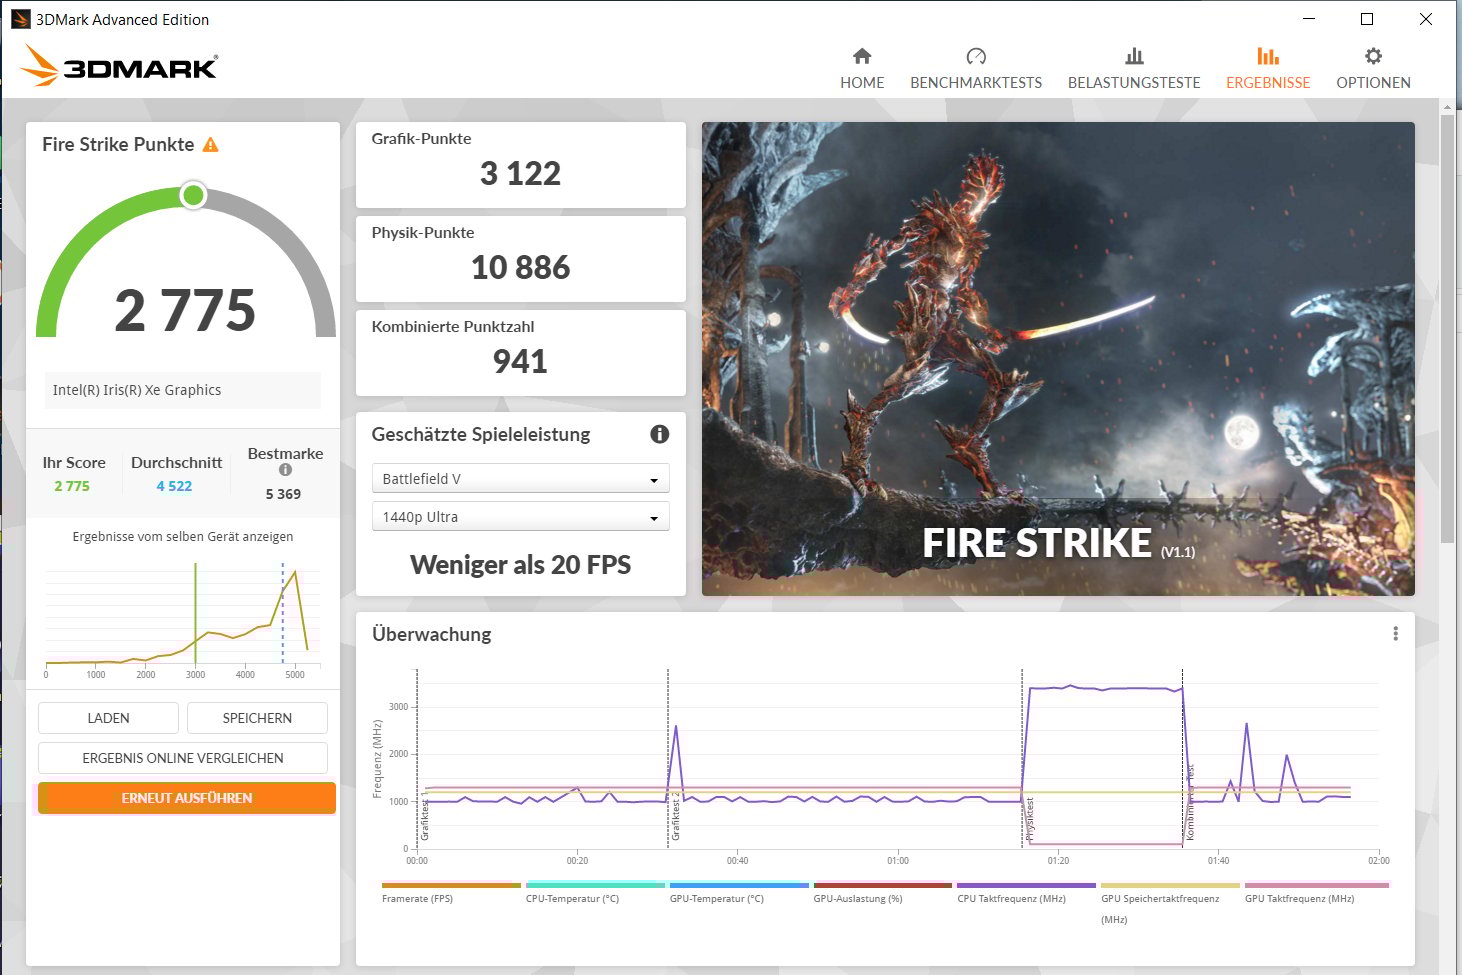This screenshot has width=1462, height=975.
Task: Click the 3DMark title bar app icon
Action: [20, 19]
